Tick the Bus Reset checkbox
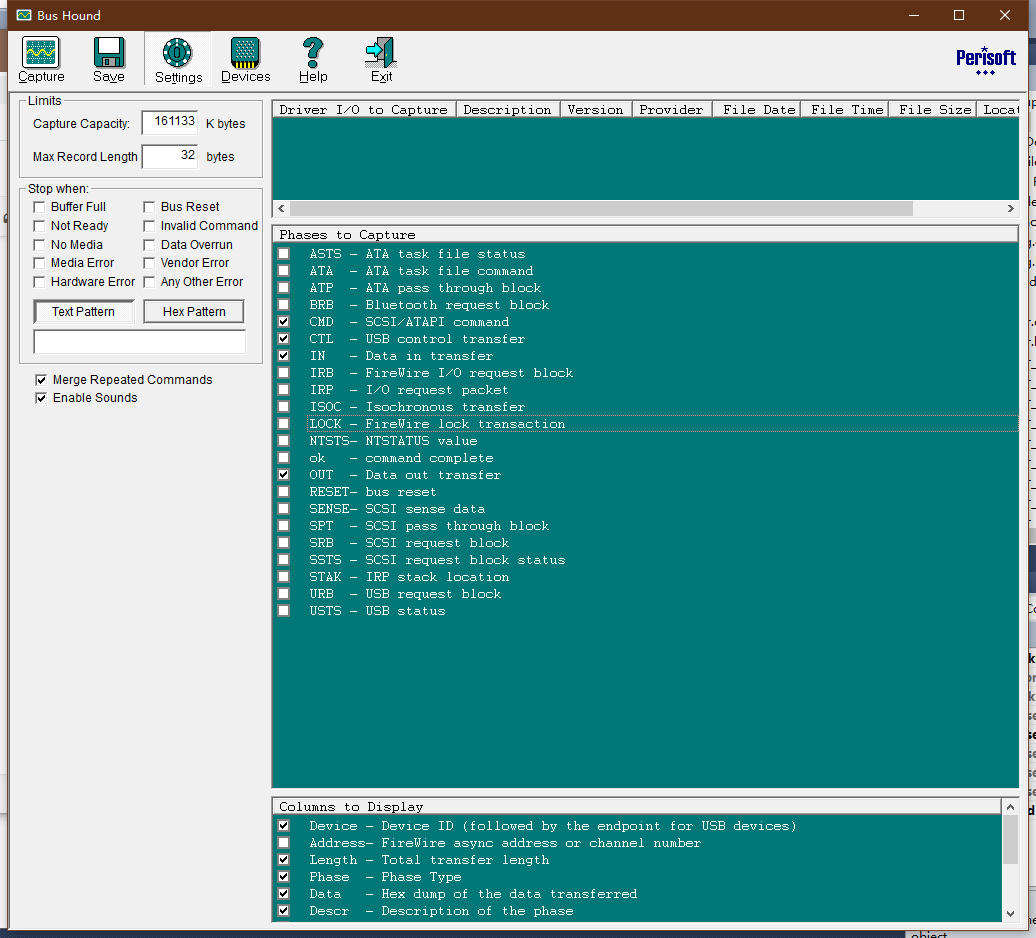The width and height of the screenshot is (1036, 938). (x=149, y=207)
